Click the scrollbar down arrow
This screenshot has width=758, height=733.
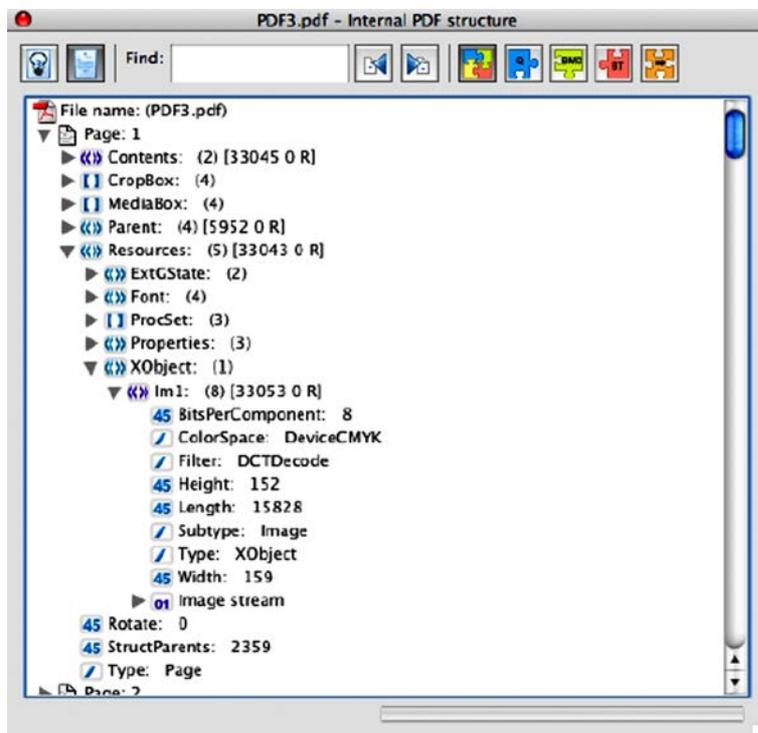(735, 682)
